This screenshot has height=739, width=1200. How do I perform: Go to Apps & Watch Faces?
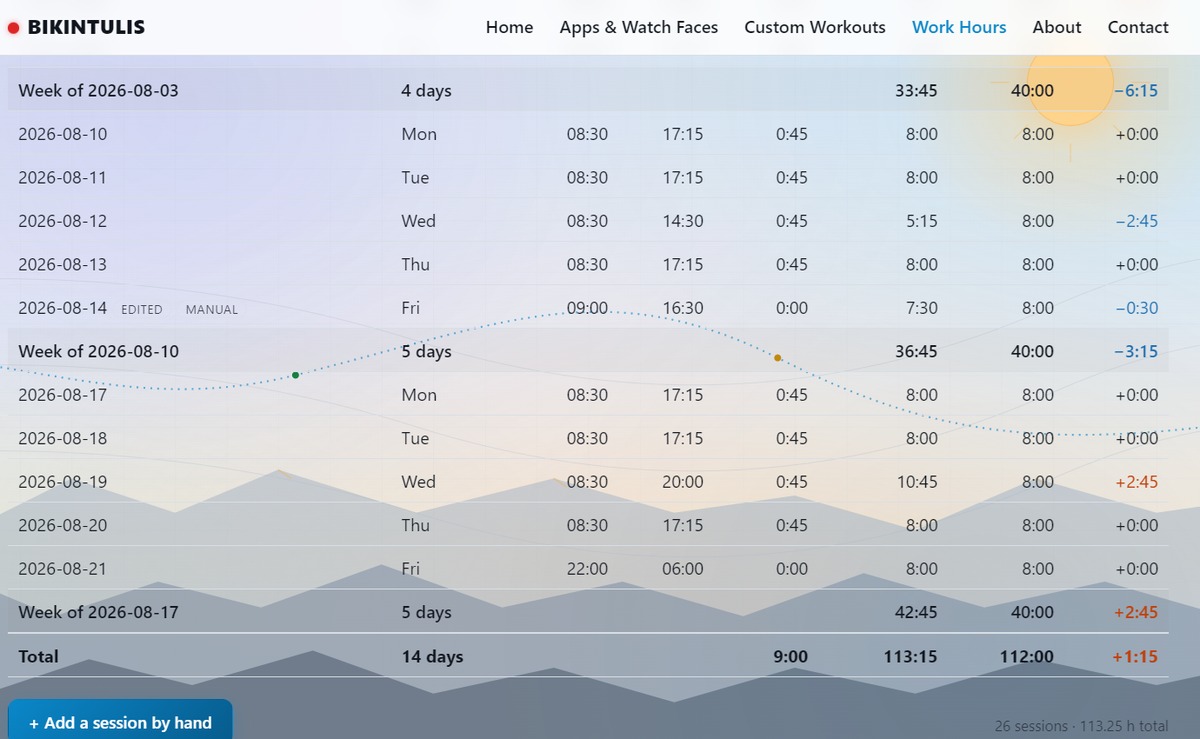pos(639,27)
